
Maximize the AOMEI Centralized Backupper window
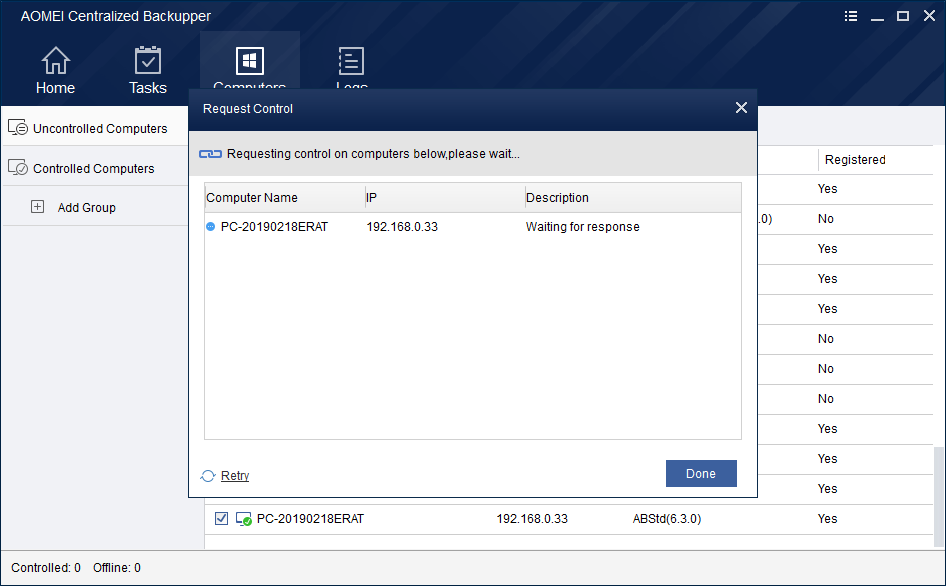pyautogui.click(x=903, y=16)
